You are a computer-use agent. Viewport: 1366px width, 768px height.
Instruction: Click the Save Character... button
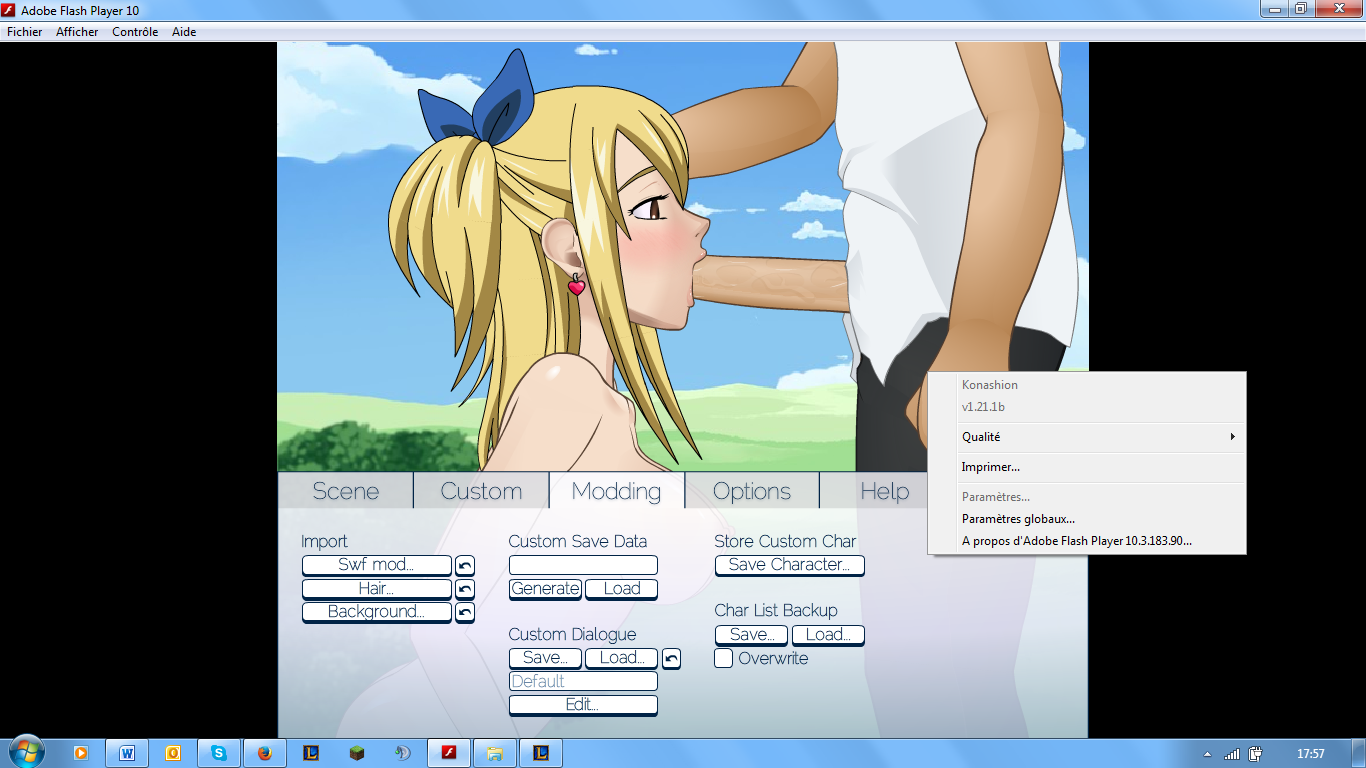pyautogui.click(x=789, y=565)
